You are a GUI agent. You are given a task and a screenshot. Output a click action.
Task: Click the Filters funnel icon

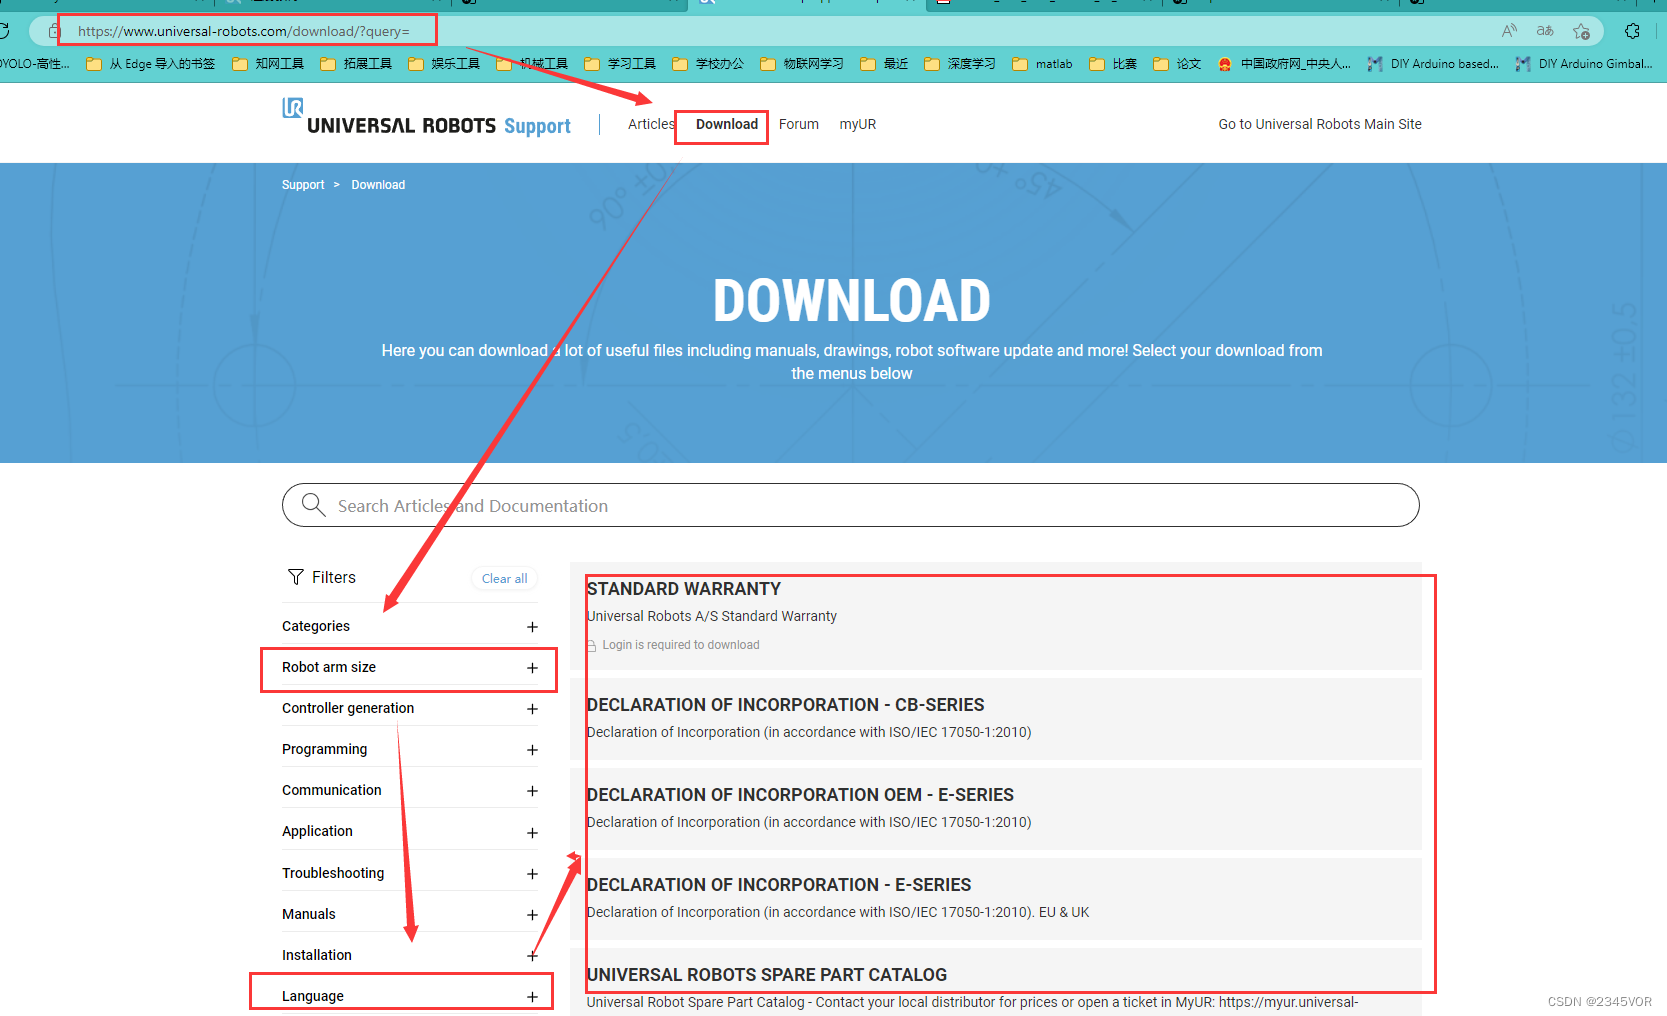point(296,577)
